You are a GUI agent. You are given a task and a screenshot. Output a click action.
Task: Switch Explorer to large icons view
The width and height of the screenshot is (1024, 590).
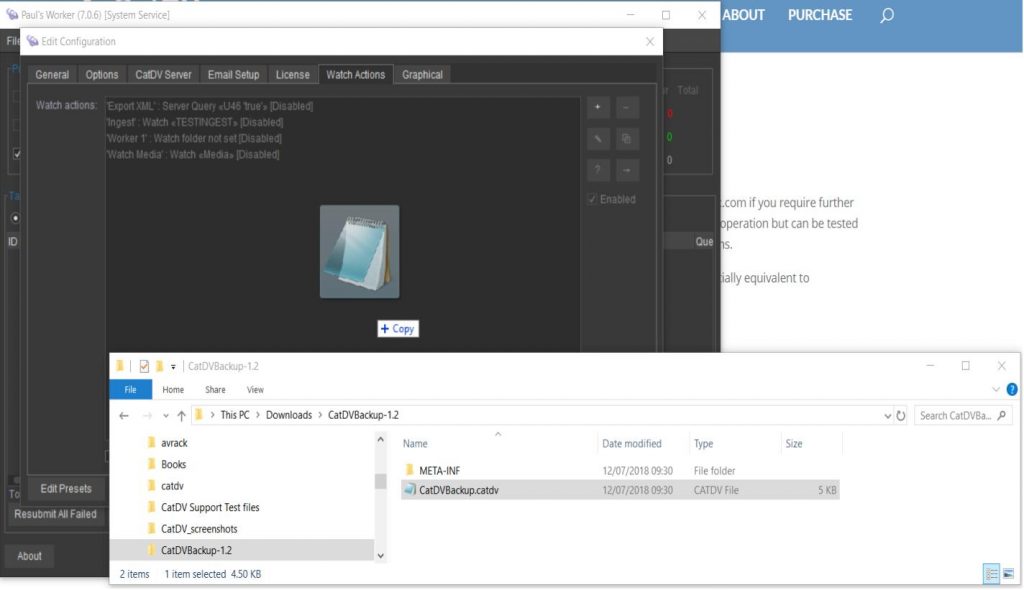click(x=1008, y=574)
